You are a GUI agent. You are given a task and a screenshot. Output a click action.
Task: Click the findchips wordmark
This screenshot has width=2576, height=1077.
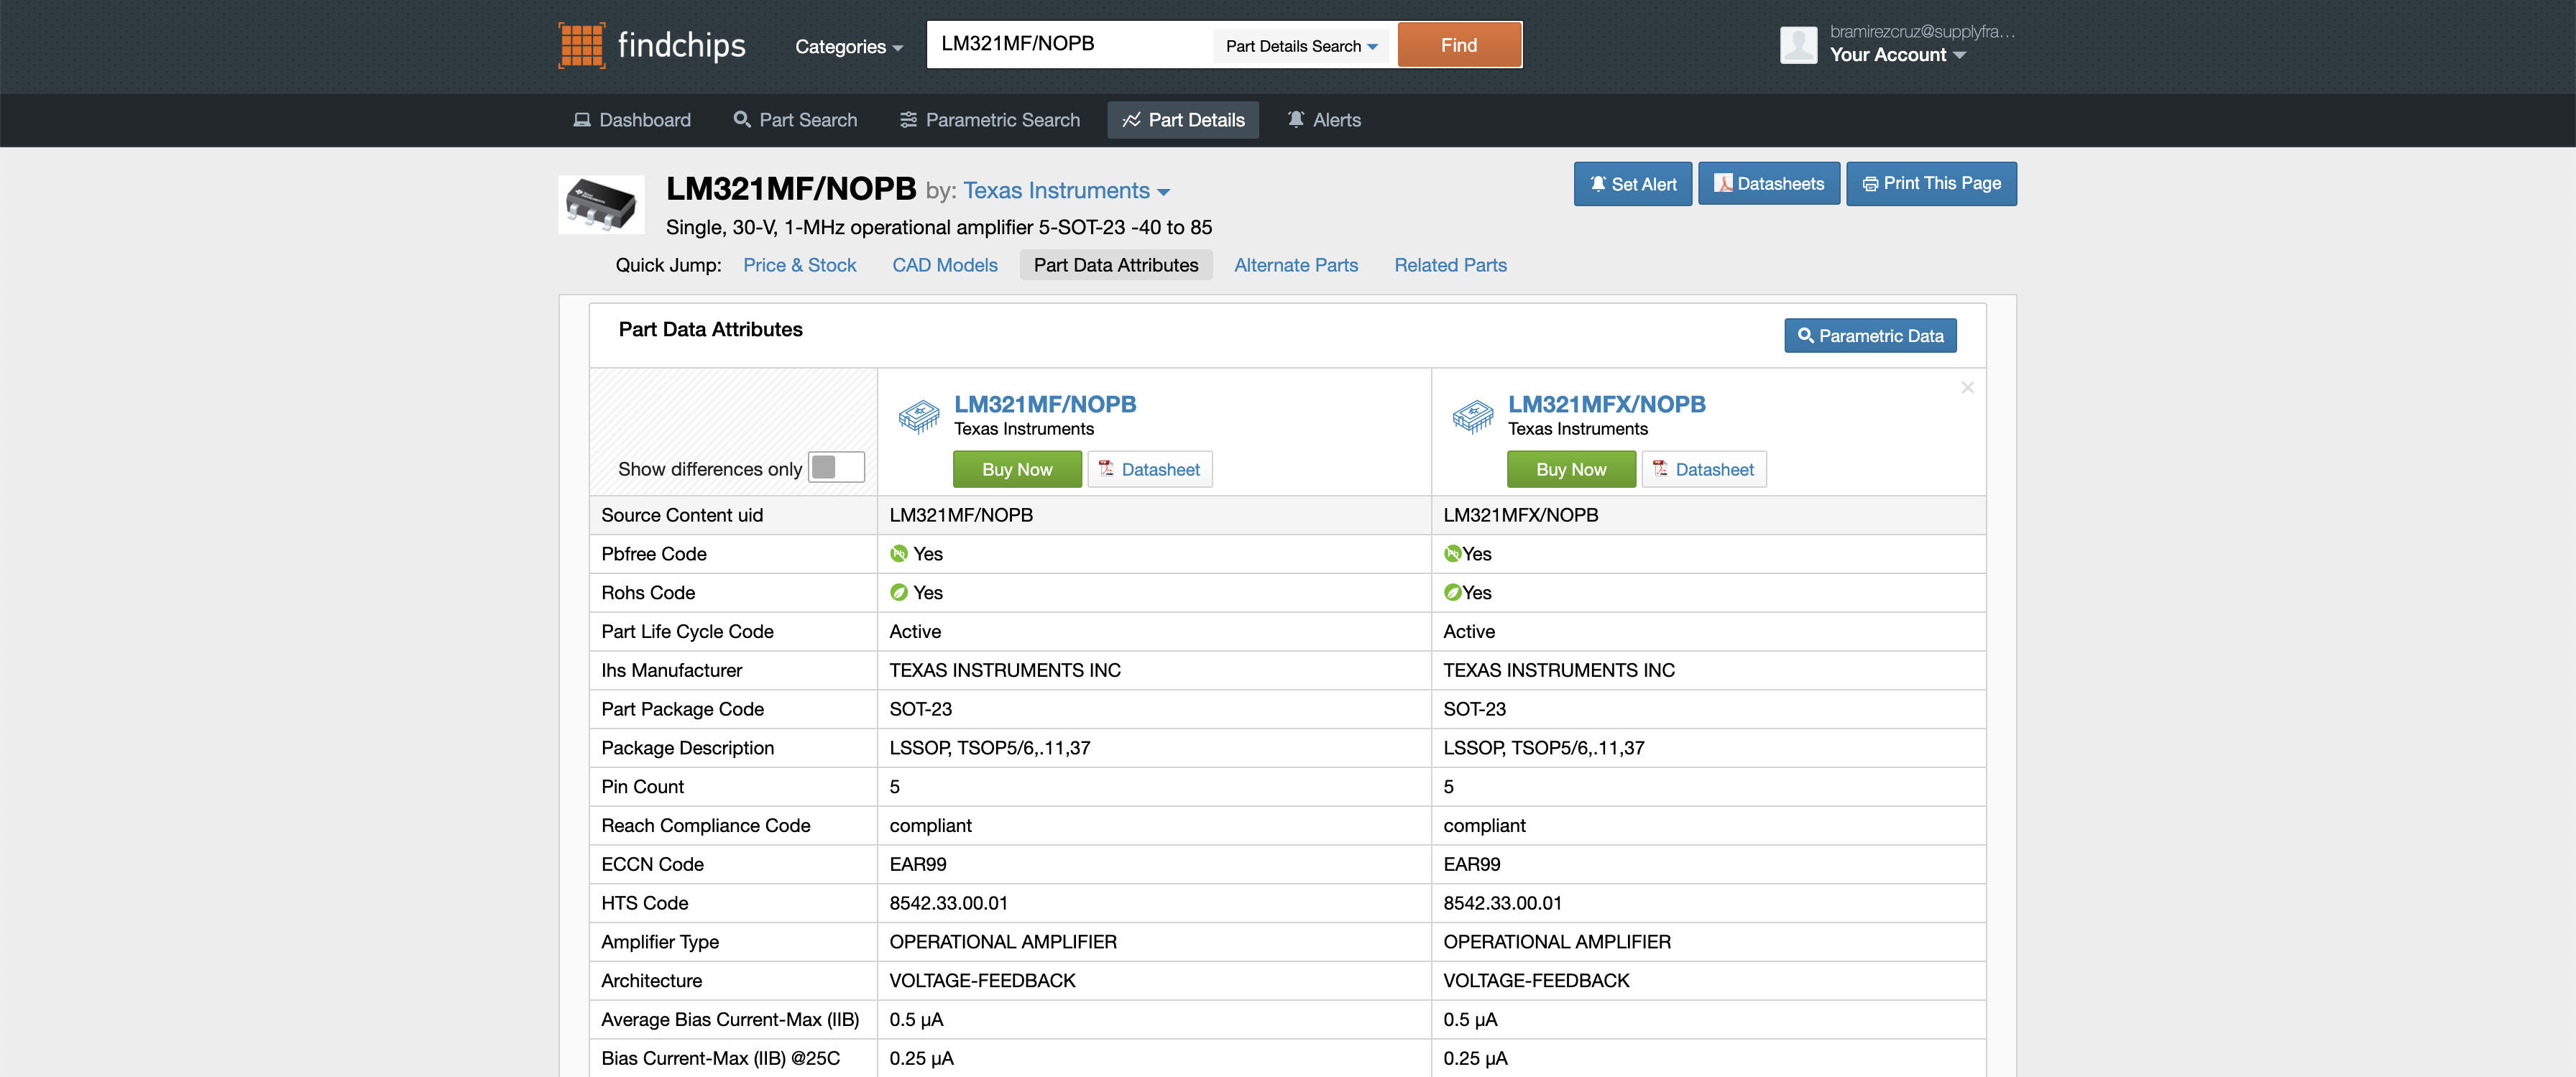coord(682,45)
